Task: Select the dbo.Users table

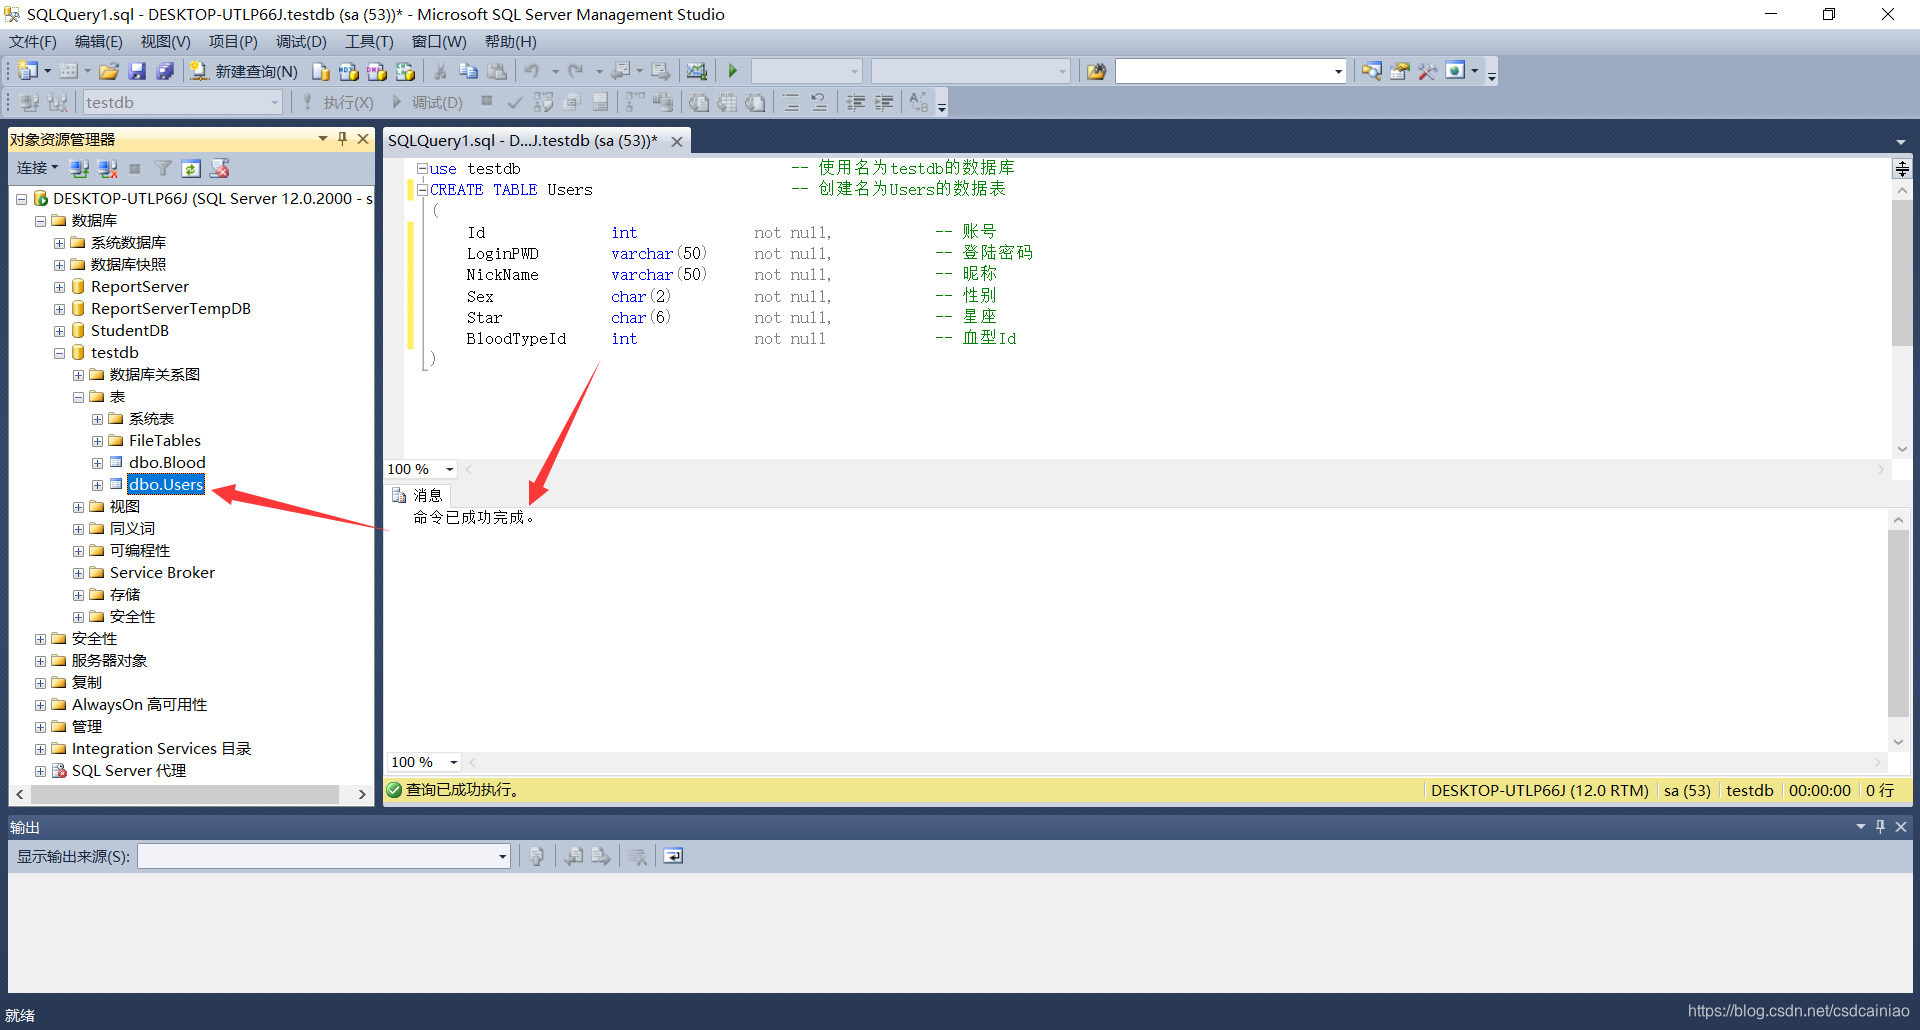Action: coord(166,485)
